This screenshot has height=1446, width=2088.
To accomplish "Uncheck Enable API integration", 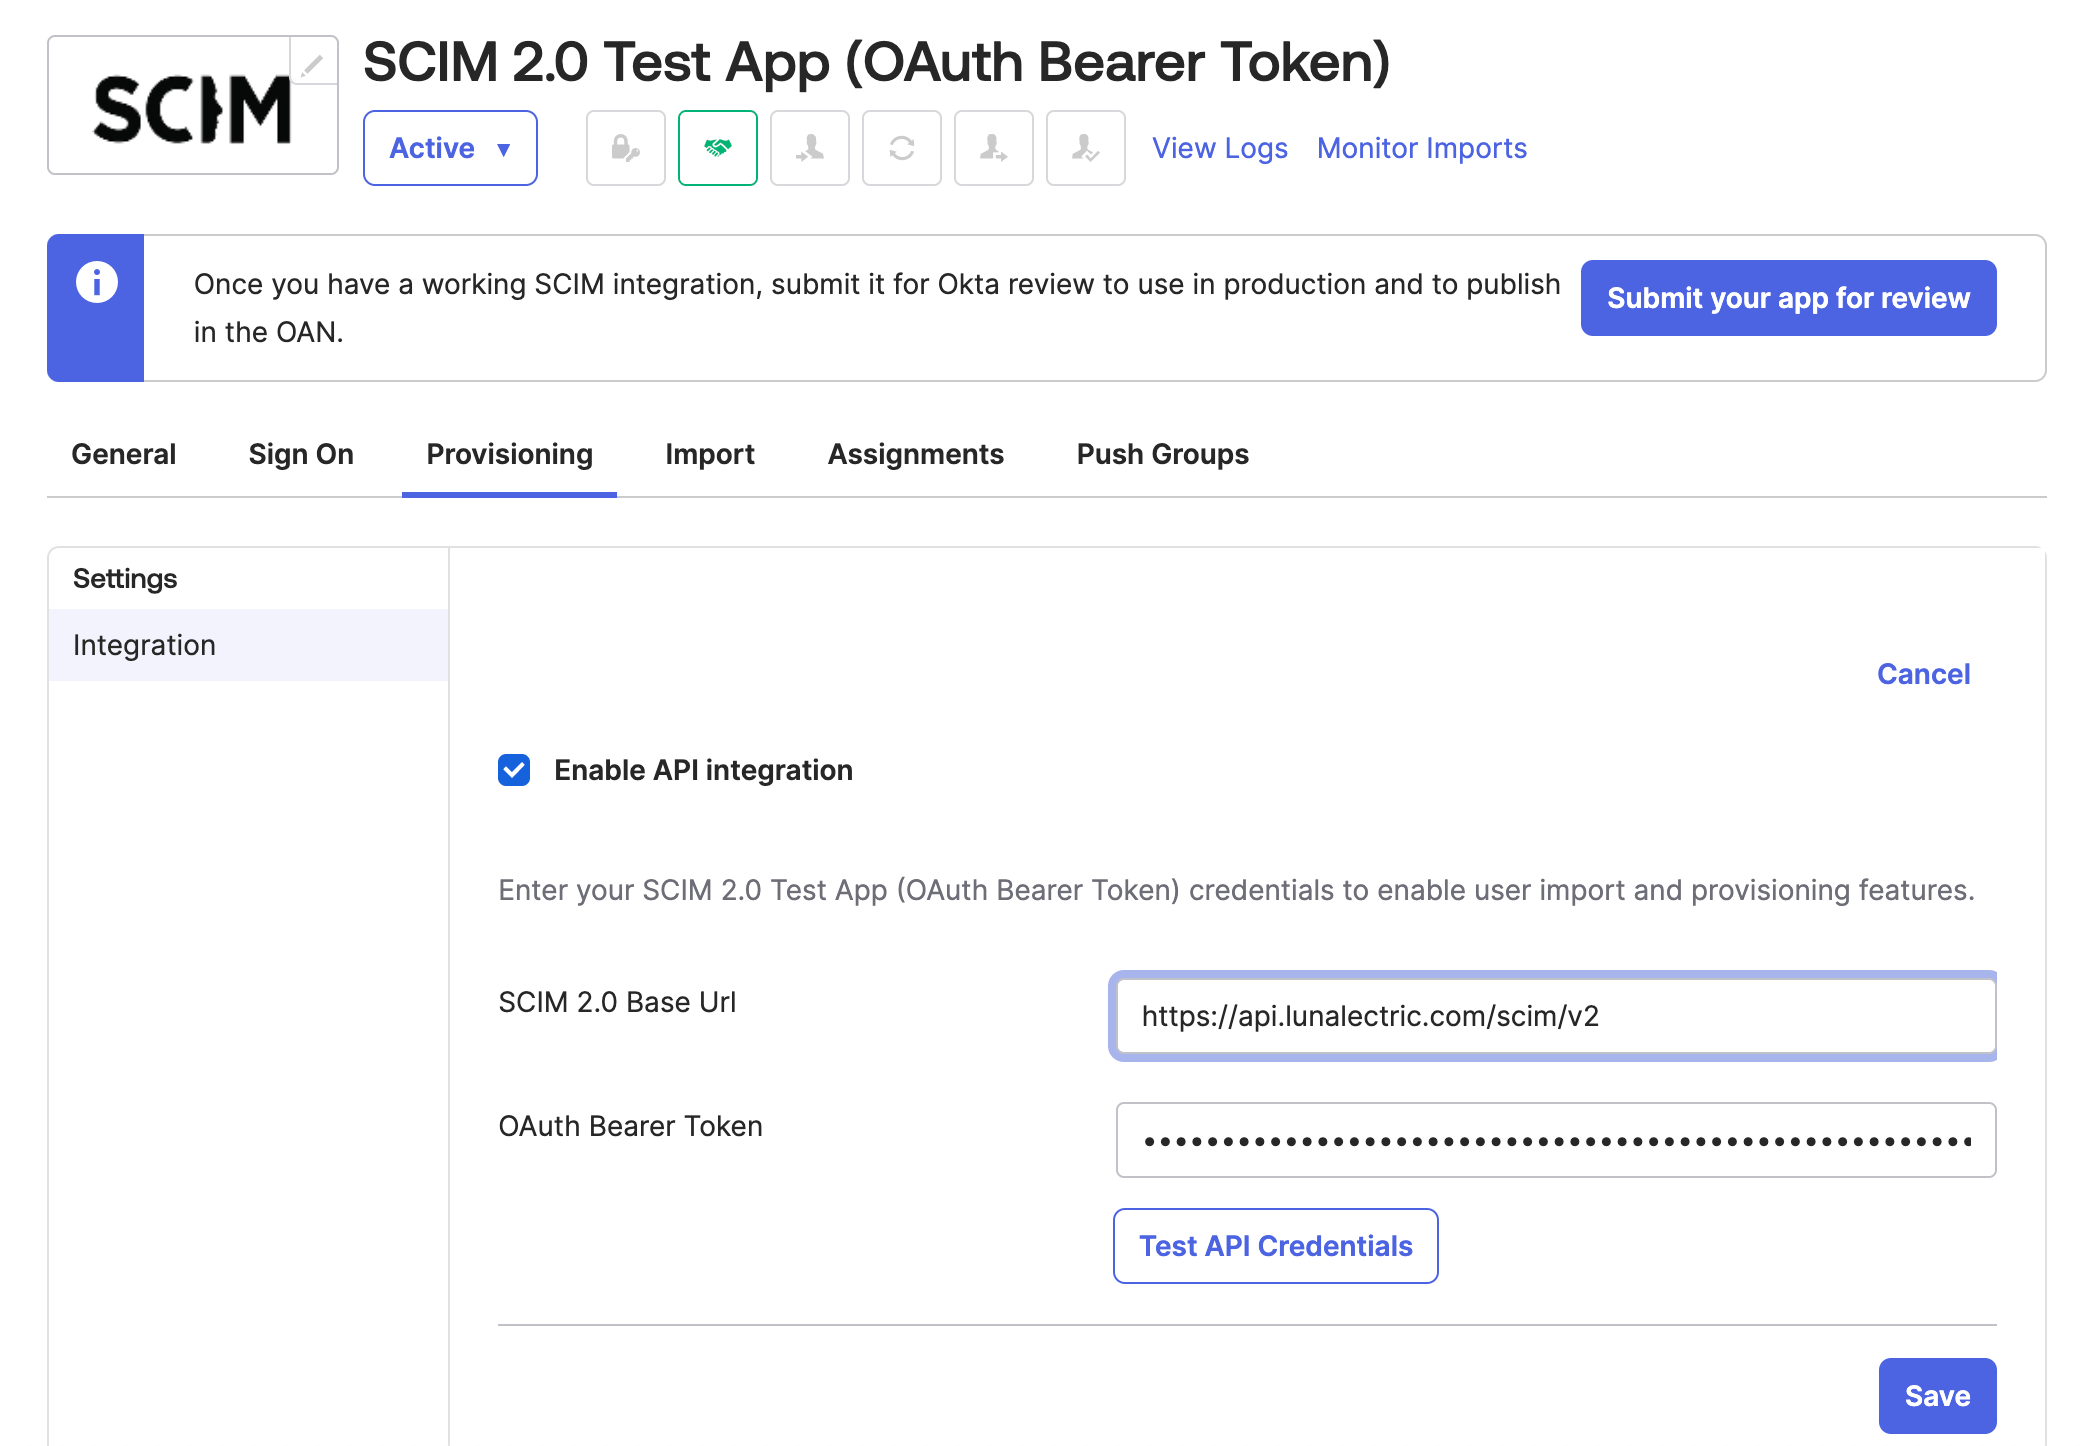I will (514, 770).
